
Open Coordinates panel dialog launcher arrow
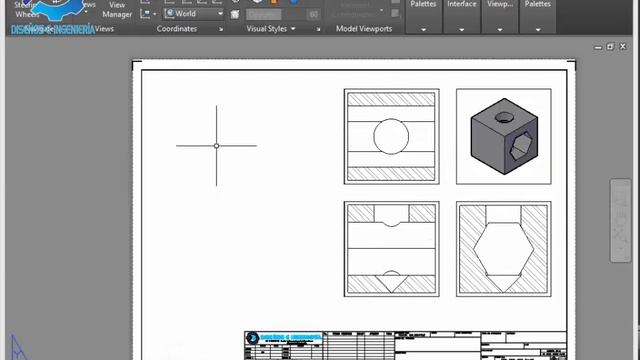click(221, 29)
